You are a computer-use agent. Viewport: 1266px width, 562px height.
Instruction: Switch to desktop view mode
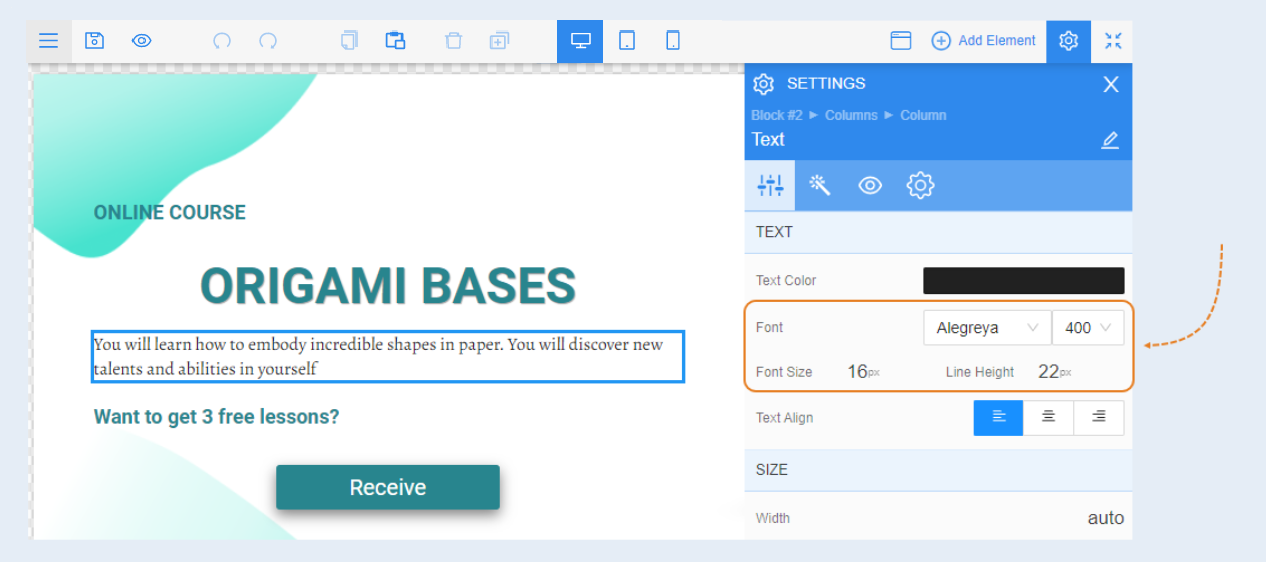(x=580, y=41)
